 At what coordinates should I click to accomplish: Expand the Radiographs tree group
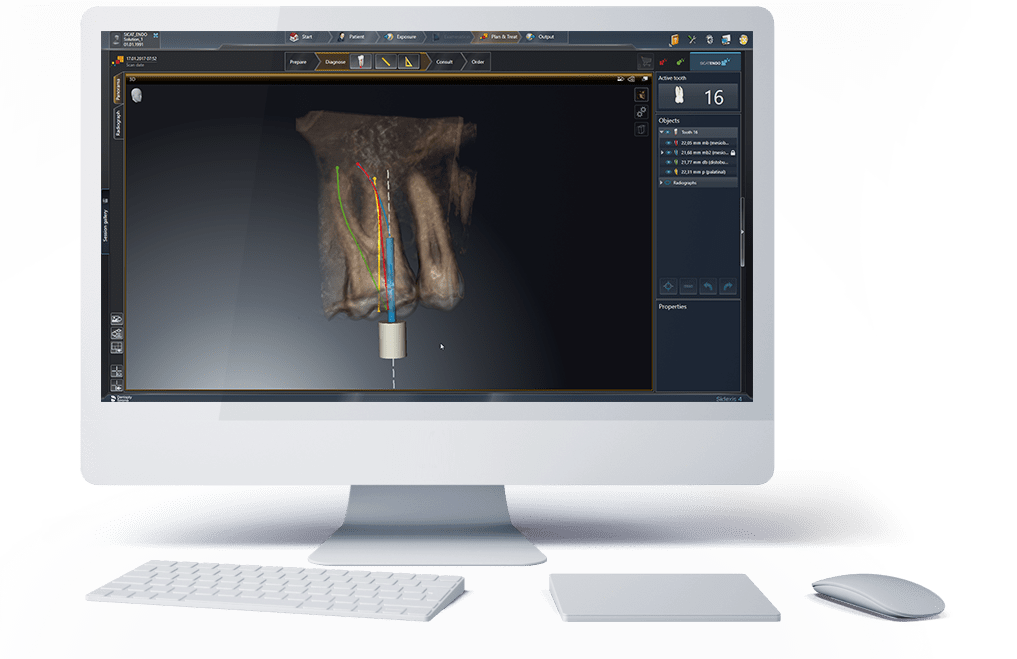(661, 182)
